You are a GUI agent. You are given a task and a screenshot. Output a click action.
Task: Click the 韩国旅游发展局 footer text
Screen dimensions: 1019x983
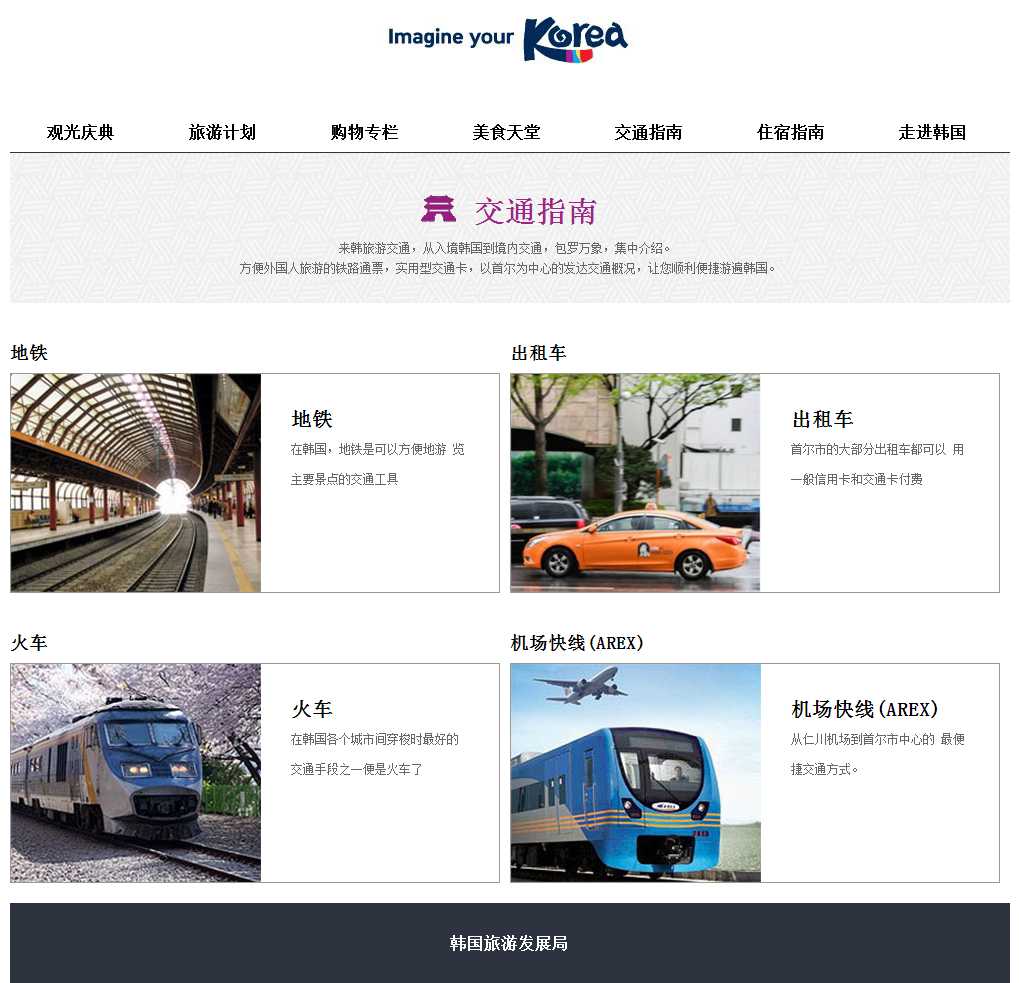click(509, 943)
